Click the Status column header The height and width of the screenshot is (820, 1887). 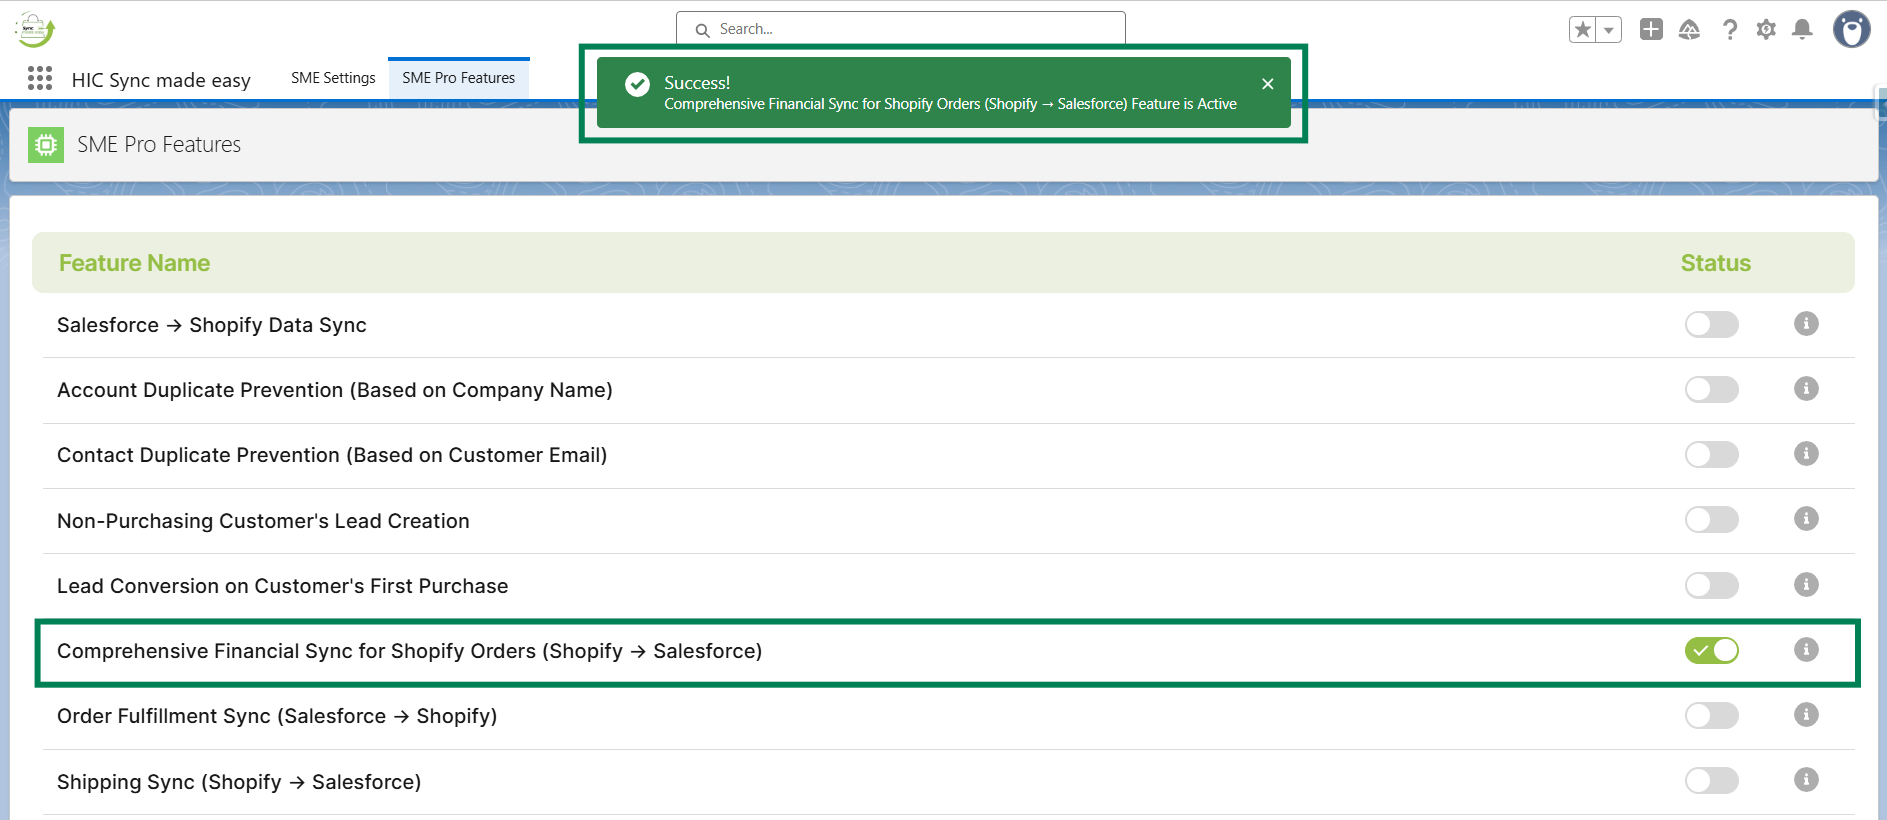point(1716,263)
